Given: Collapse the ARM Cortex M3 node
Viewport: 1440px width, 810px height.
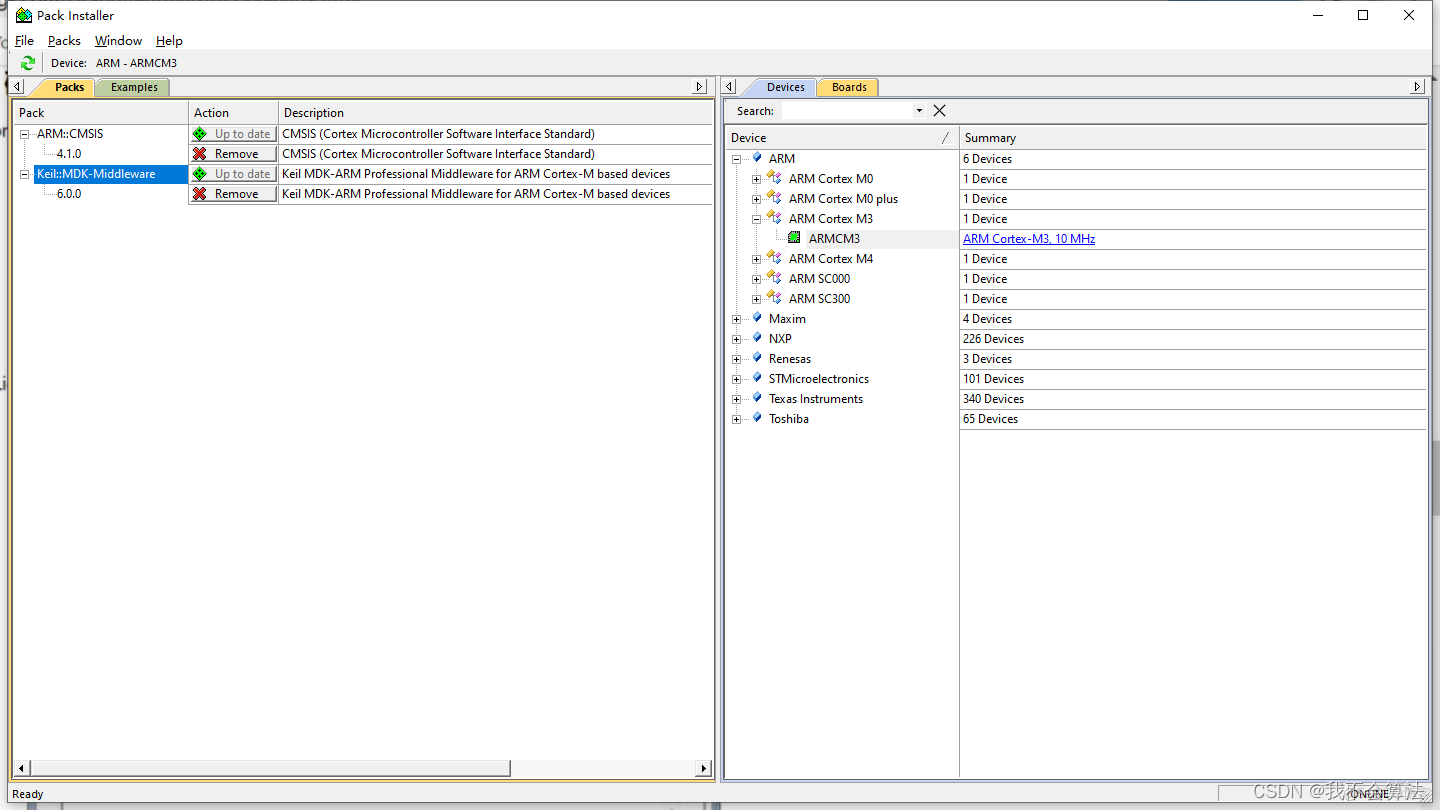Looking at the screenshot, I should tap(757, 219).
